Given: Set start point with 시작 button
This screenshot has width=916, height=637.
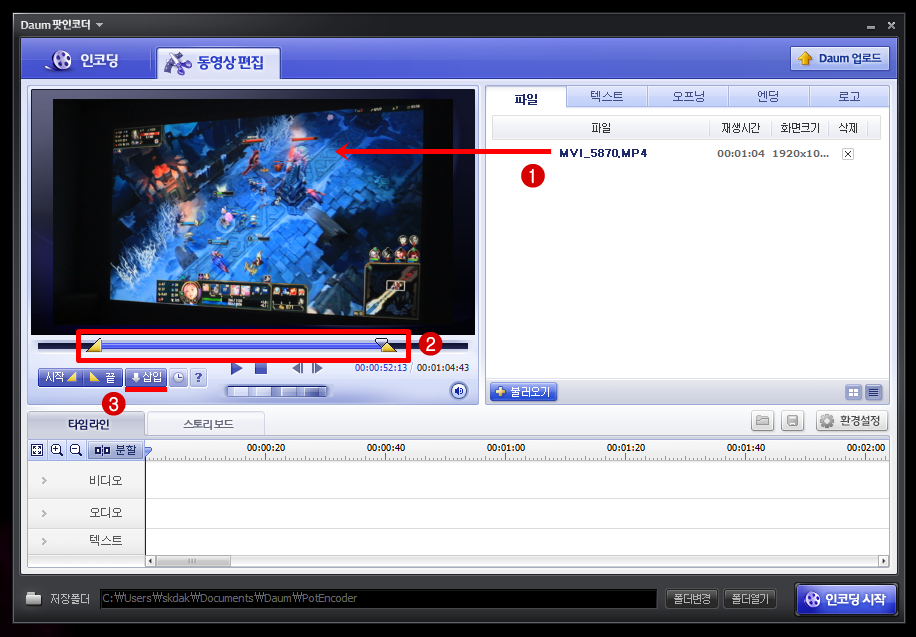Looking at the screenshot, I should tap(60, 378).
